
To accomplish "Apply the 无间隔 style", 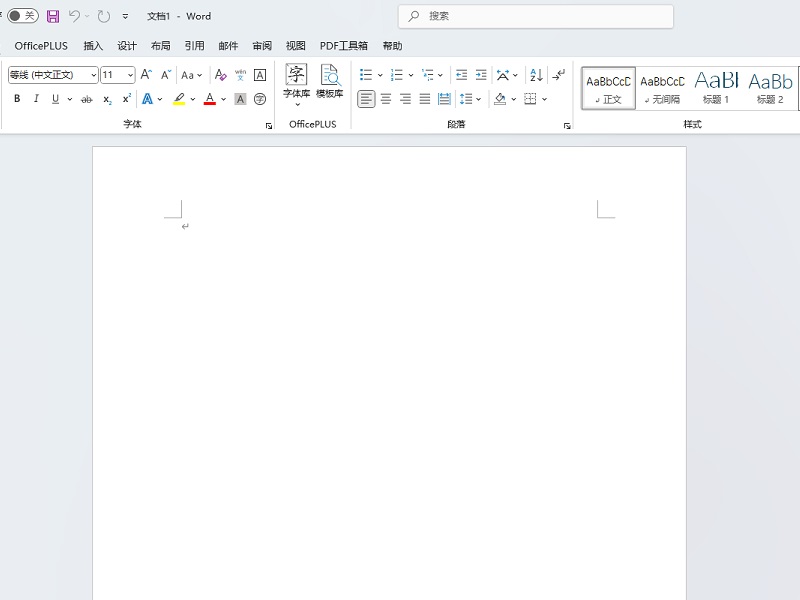I will [662, 88].
